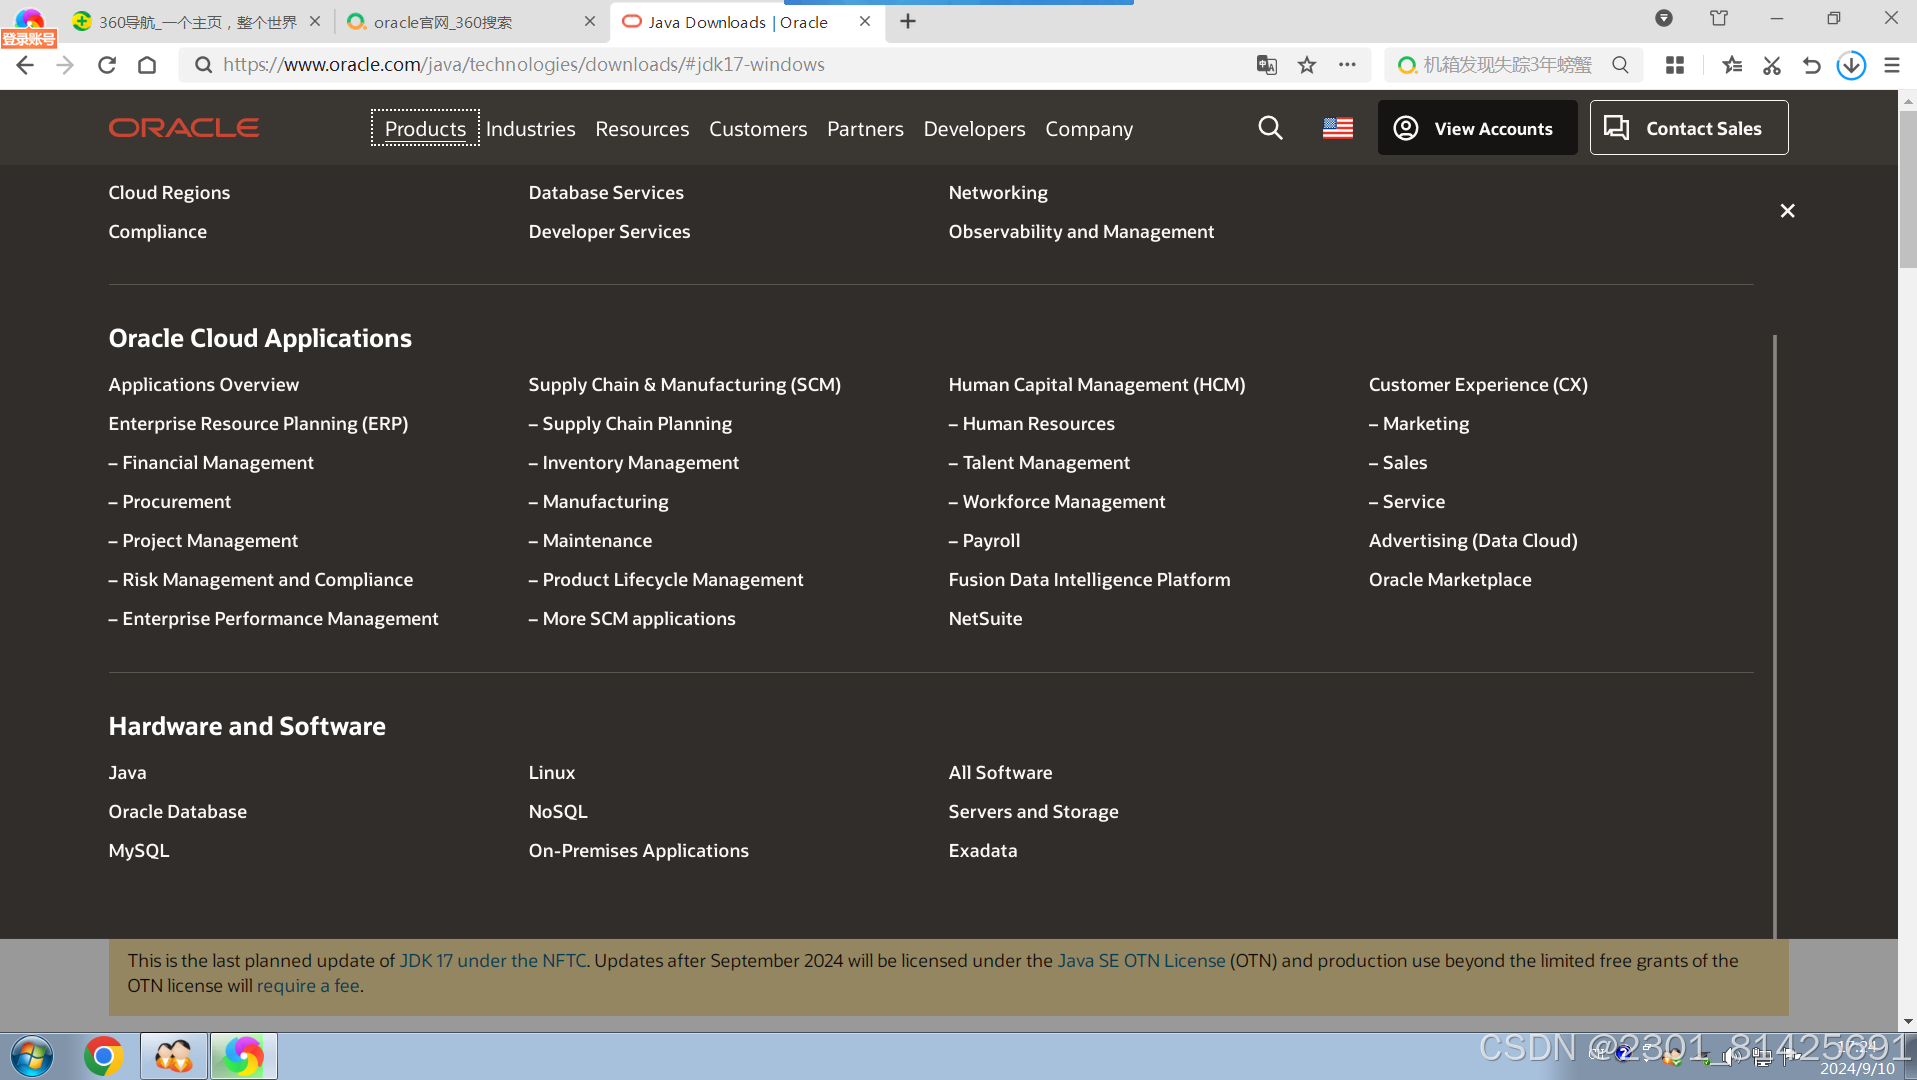Open Human Capital Management (HCM)
1917x1080 pixels.
pos(1097,385)
